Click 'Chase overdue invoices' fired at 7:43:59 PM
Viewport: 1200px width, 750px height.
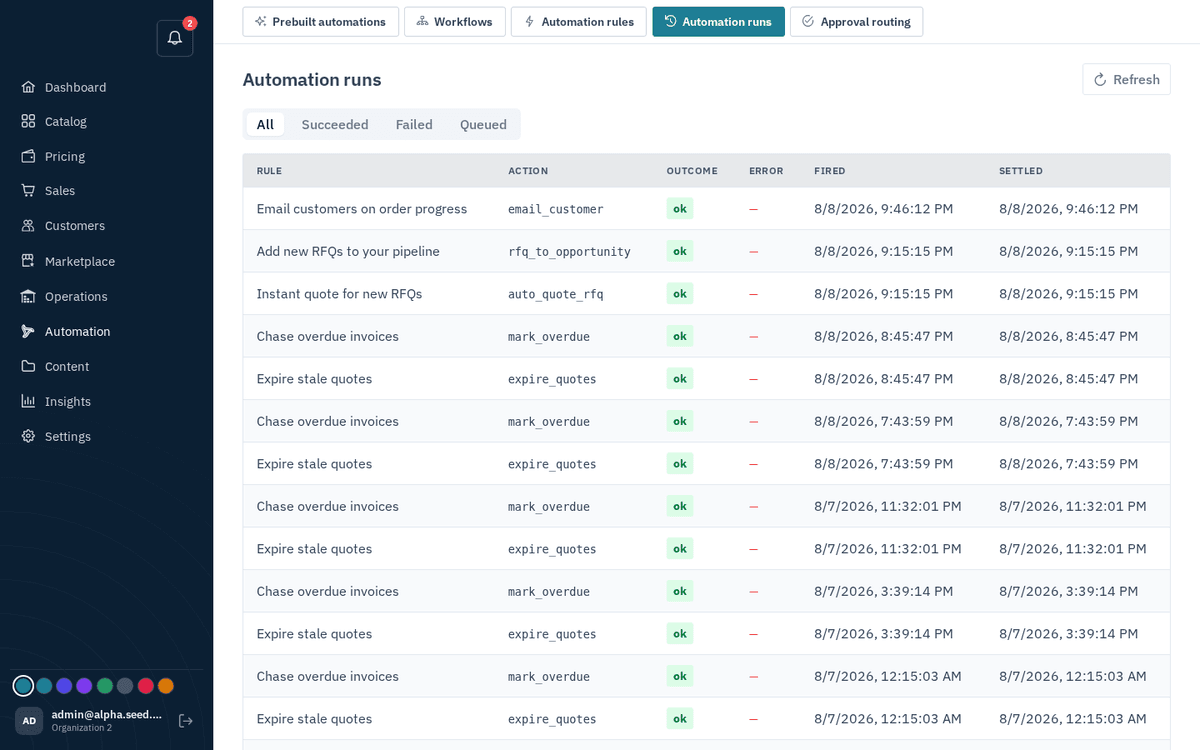point(327,421)
